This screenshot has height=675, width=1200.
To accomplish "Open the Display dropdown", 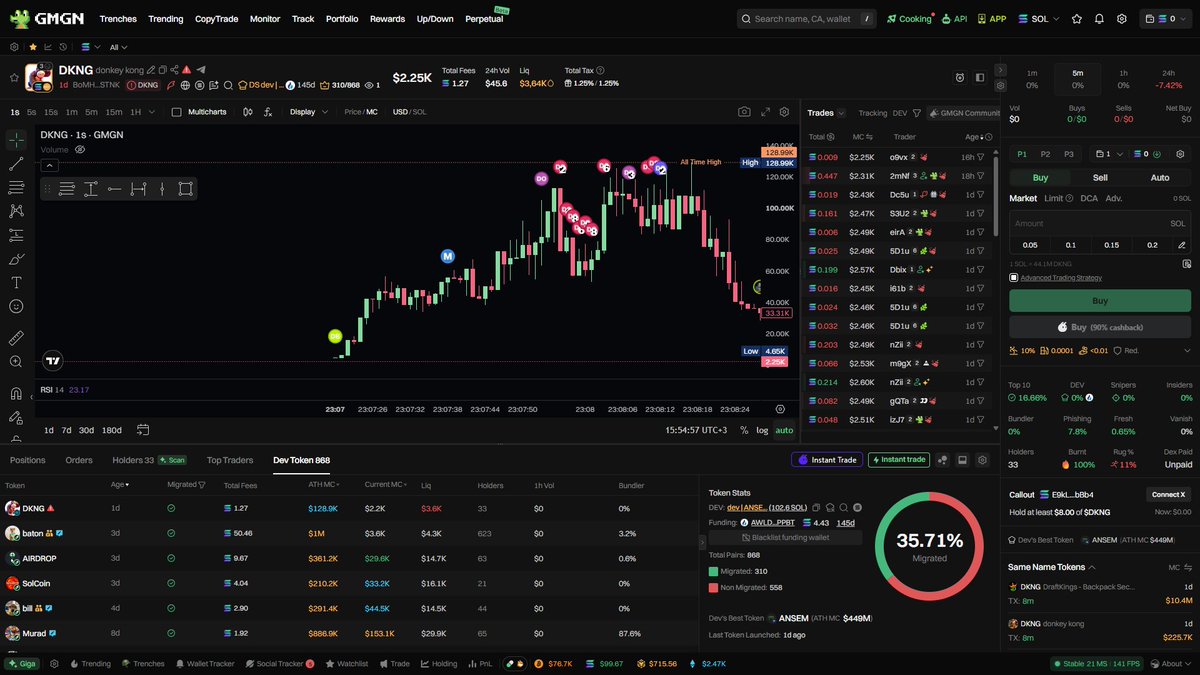I will (308, 112).
